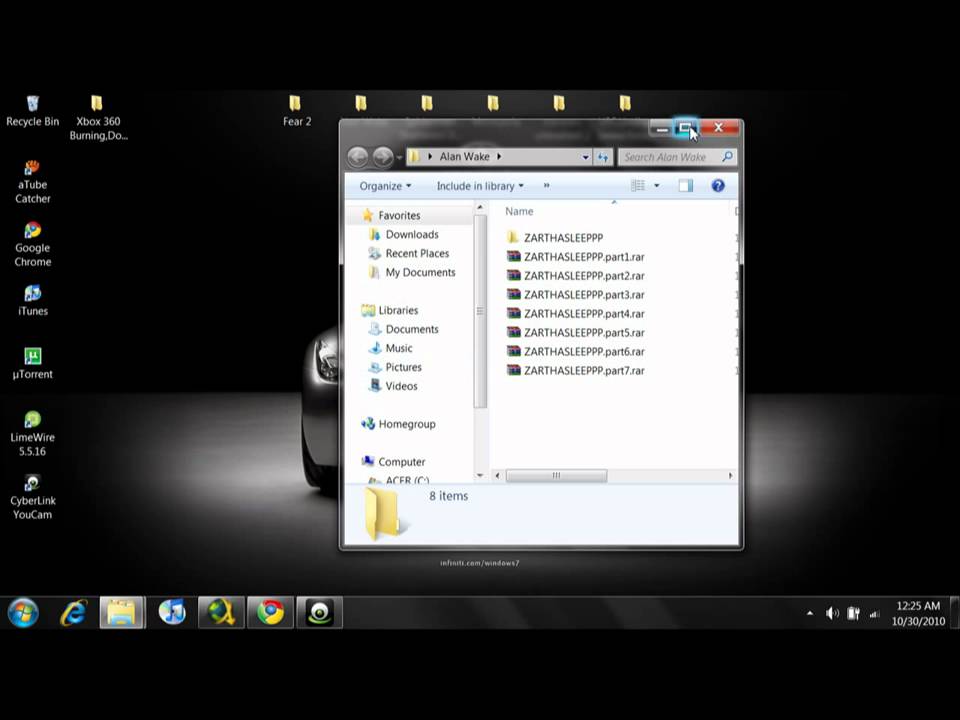
Task: Open LimeWire 5.5.16 desktop shortcut
Action: tap(32, 434)
